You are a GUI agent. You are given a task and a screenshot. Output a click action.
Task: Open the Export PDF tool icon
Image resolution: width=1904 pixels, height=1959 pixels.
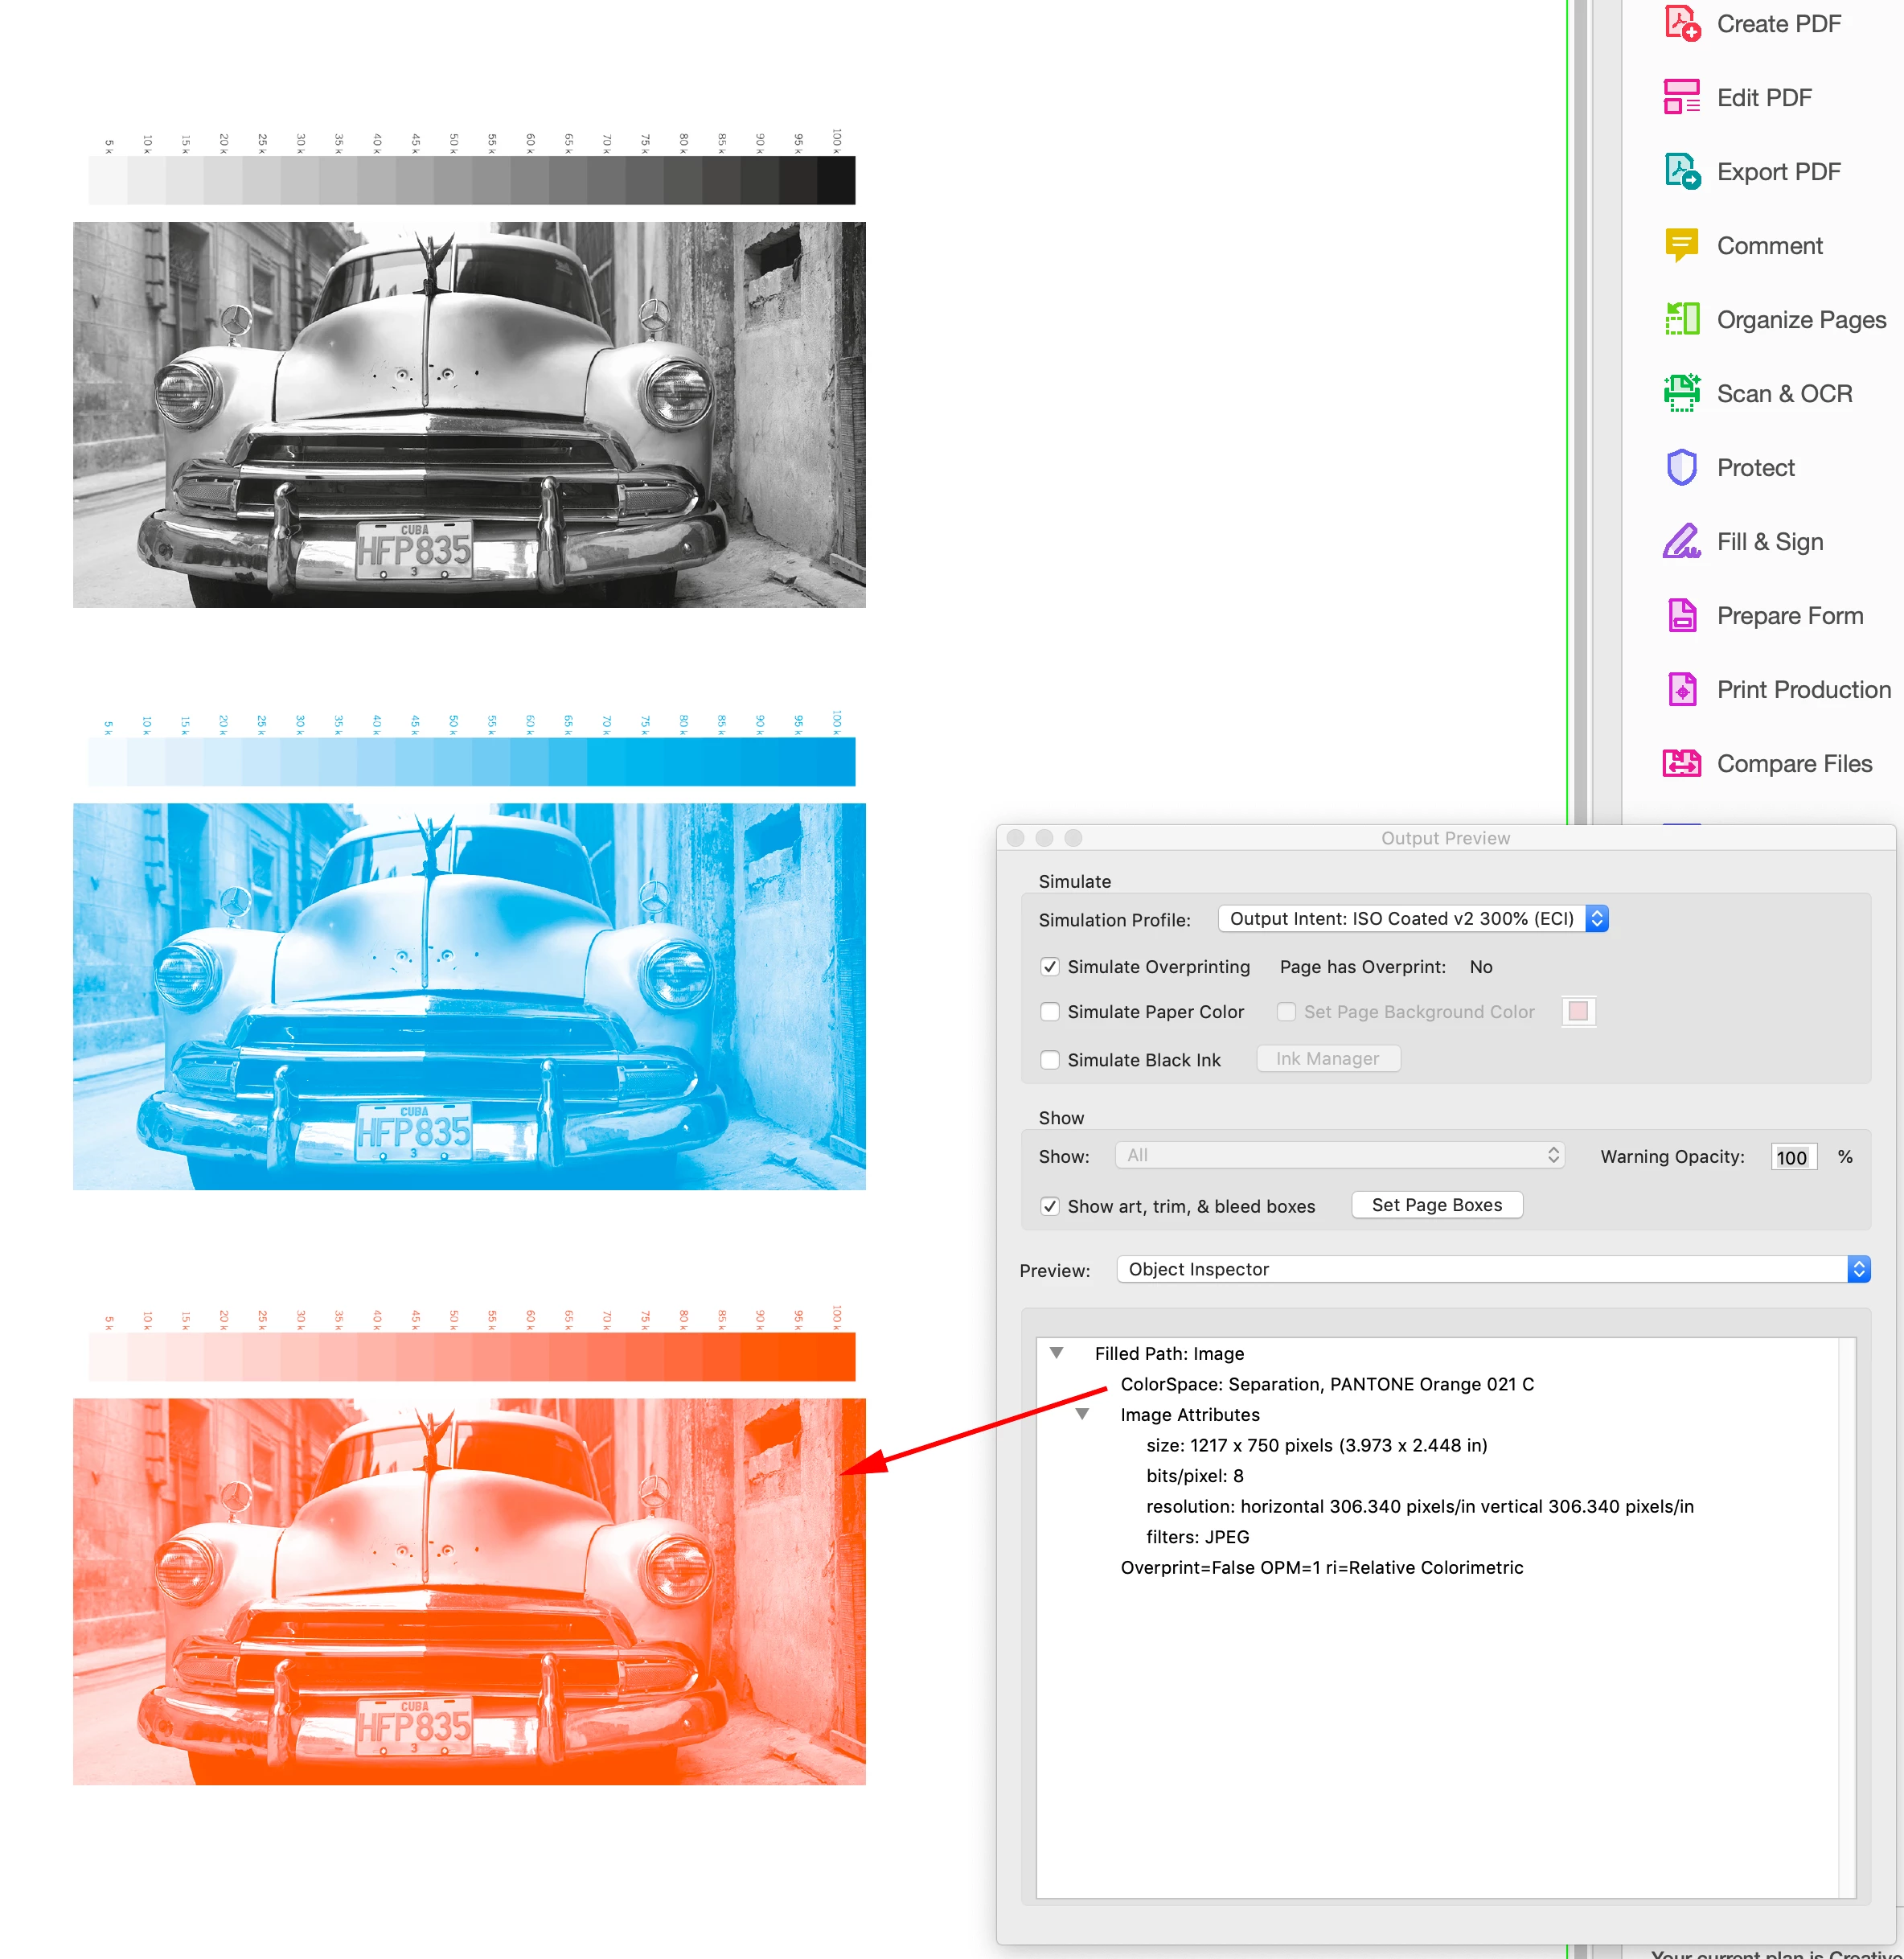click(x=1682, y=171)
